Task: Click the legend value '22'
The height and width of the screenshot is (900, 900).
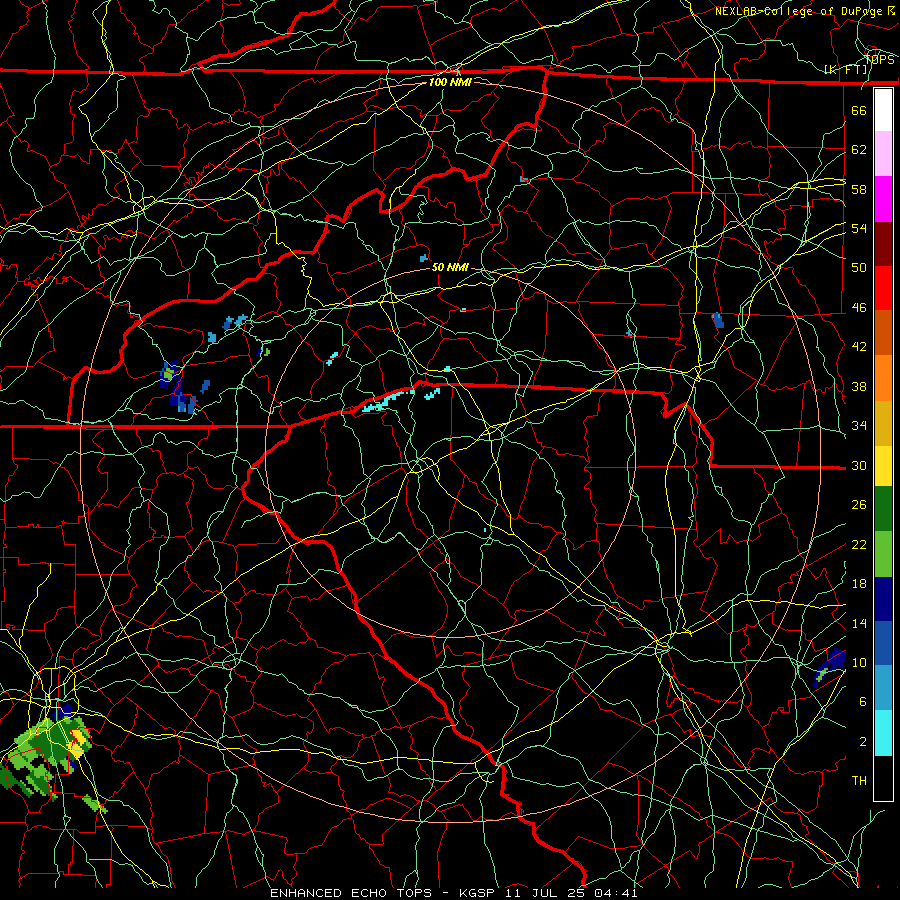Action: 859,544
